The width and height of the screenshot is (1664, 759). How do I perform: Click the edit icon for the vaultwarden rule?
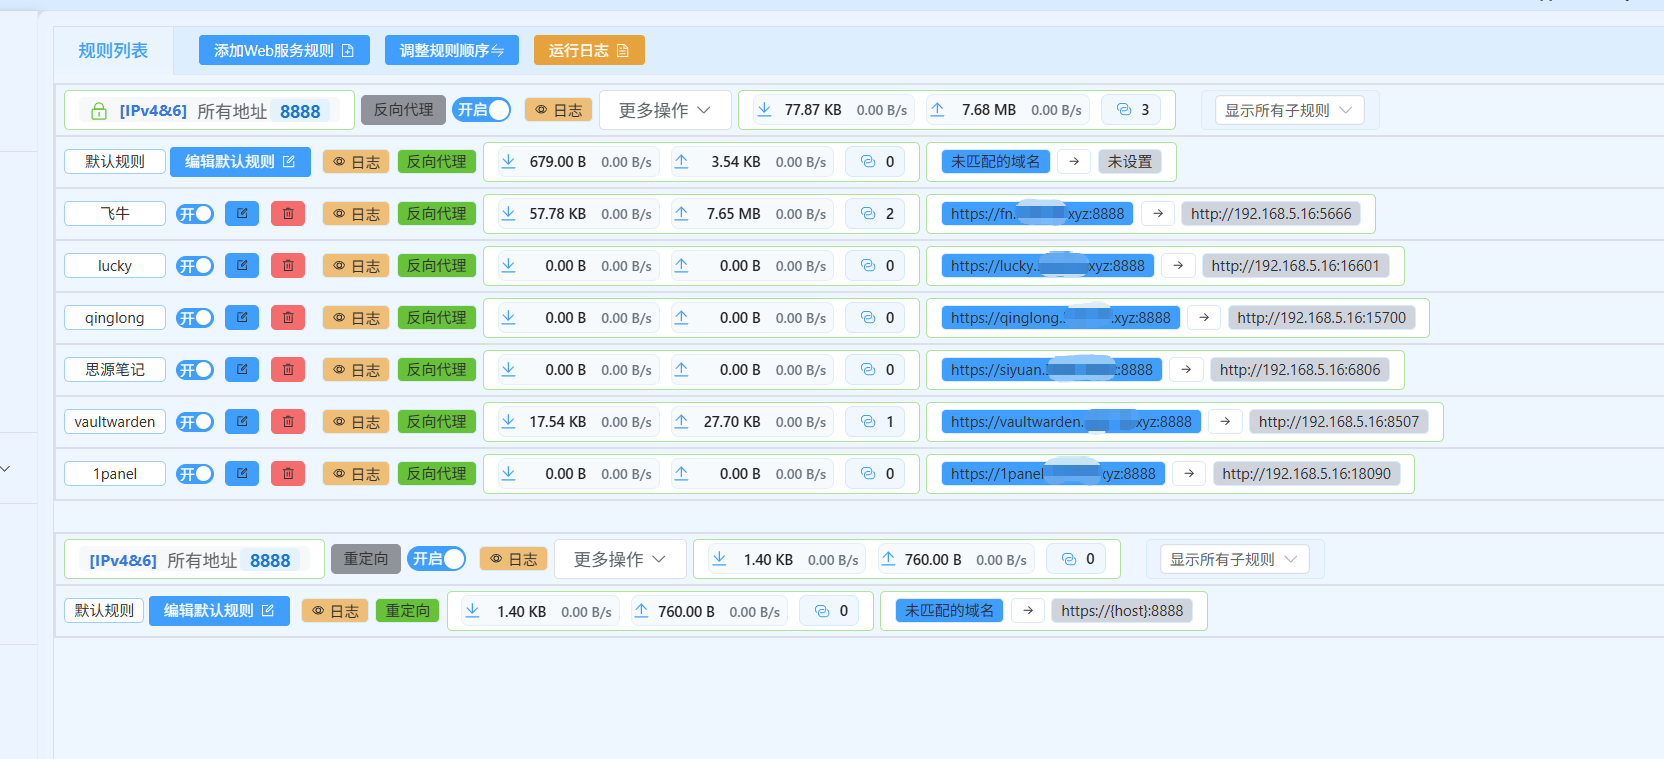[x=242, y=422]
